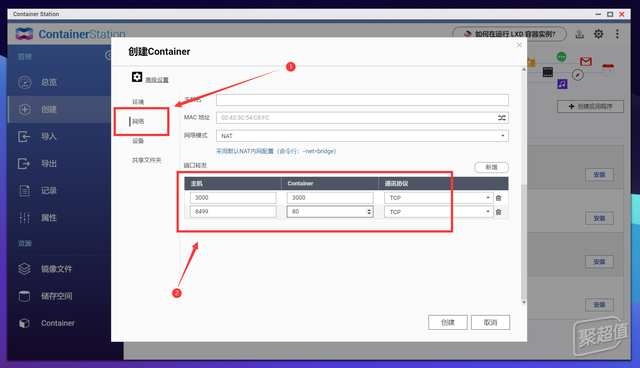Click 新增 to add port forwarding

point(491,167)
